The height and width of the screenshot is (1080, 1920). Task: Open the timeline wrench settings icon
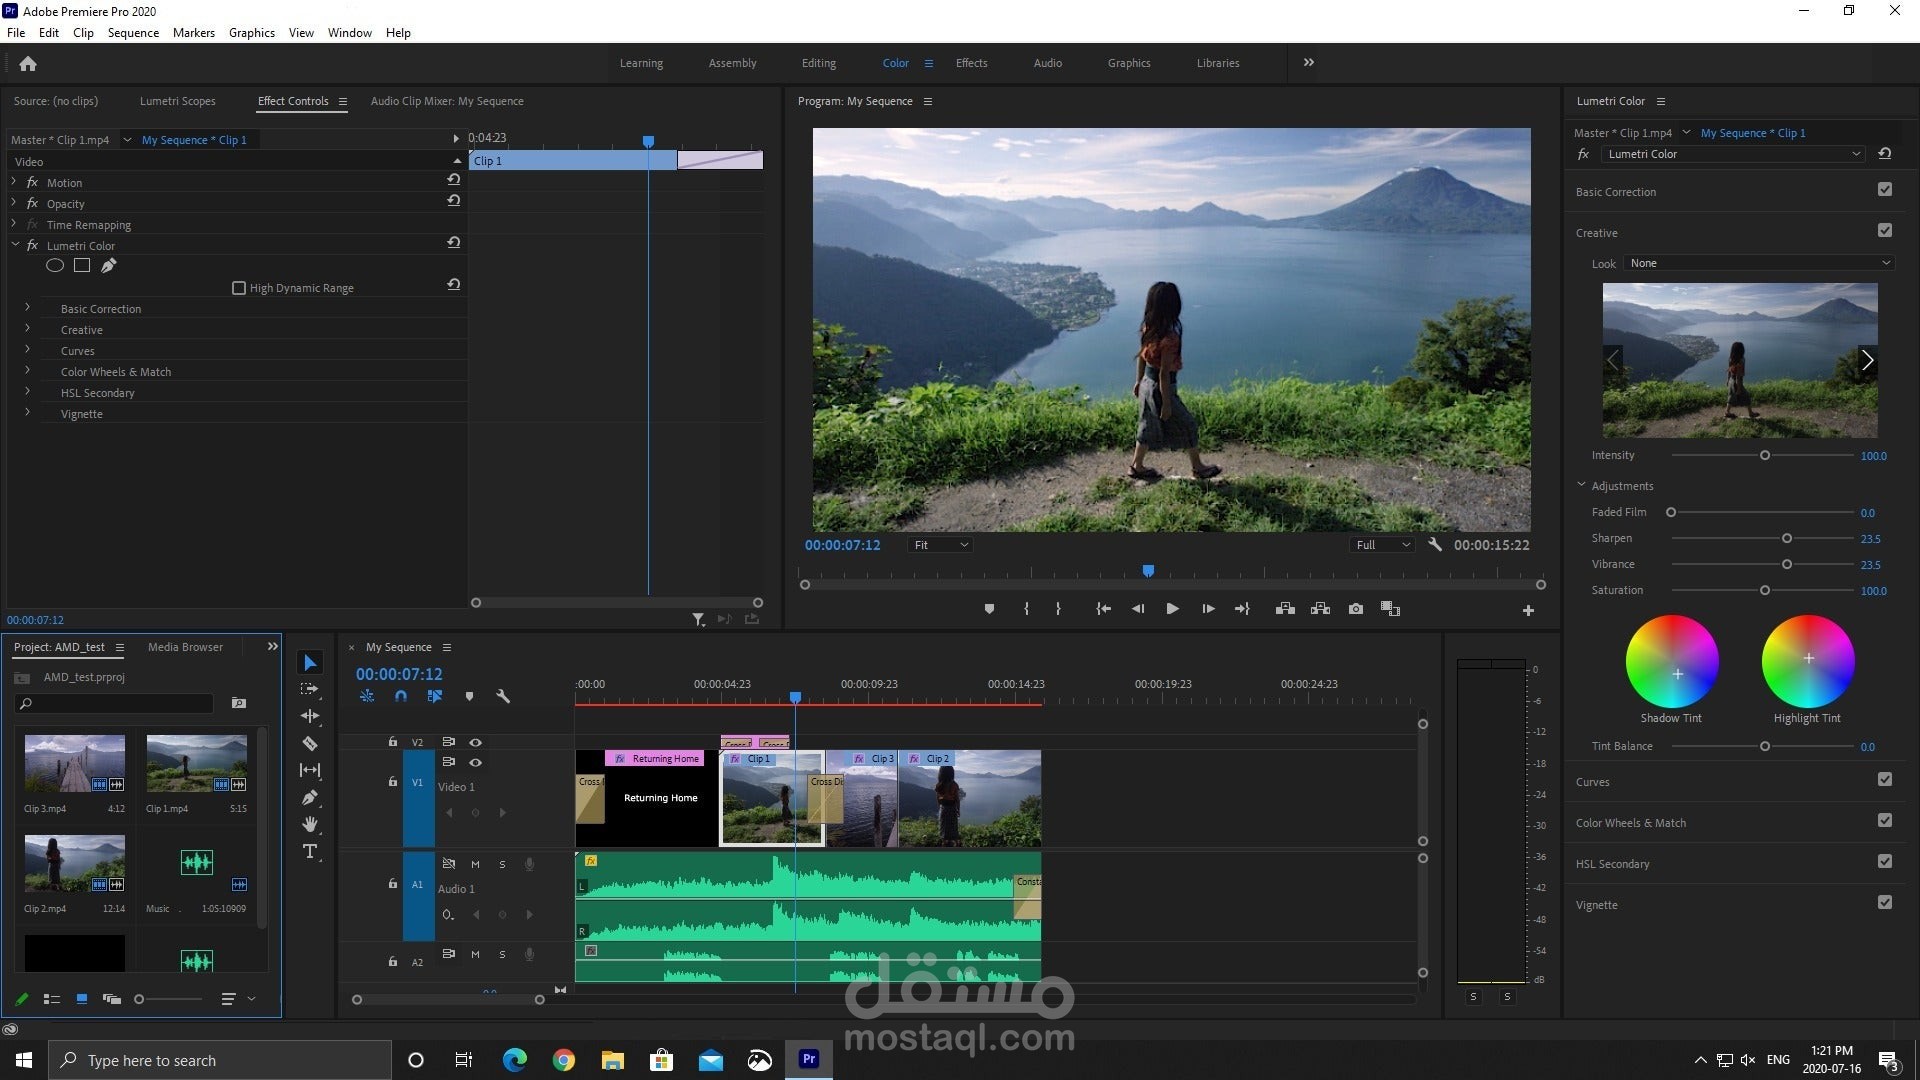503,696
